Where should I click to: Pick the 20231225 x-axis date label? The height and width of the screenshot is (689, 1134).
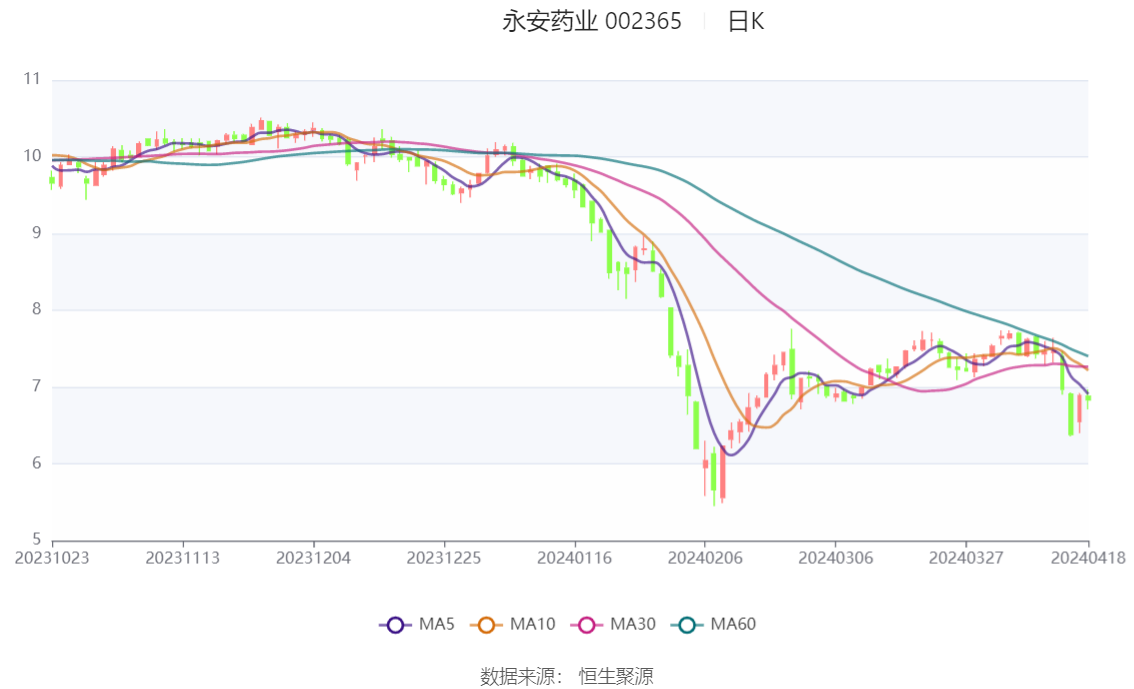pos(443,558)
